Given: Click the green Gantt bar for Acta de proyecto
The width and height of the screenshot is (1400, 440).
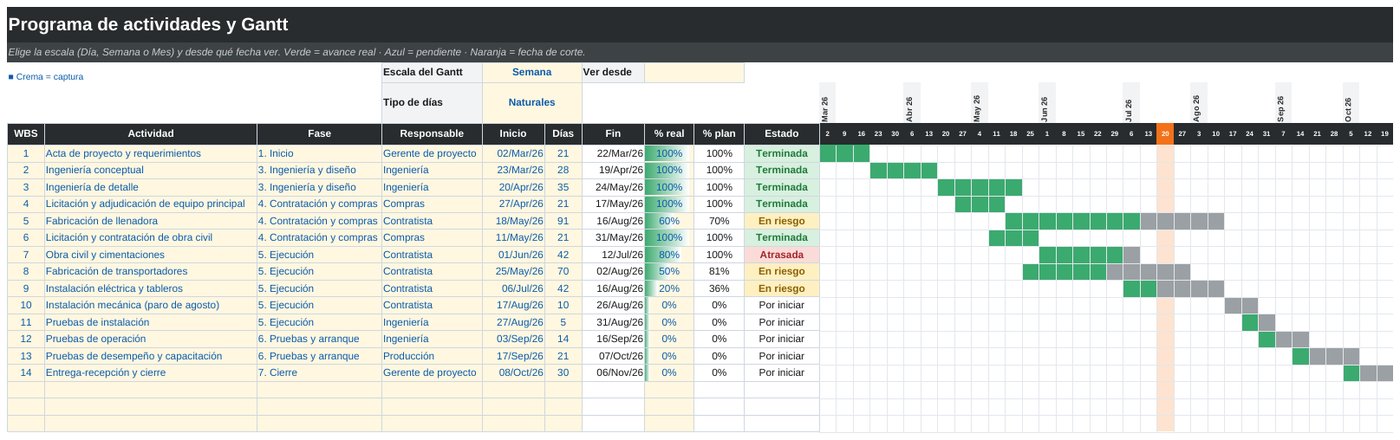Looking at the screenshot, I should (845, 154).
